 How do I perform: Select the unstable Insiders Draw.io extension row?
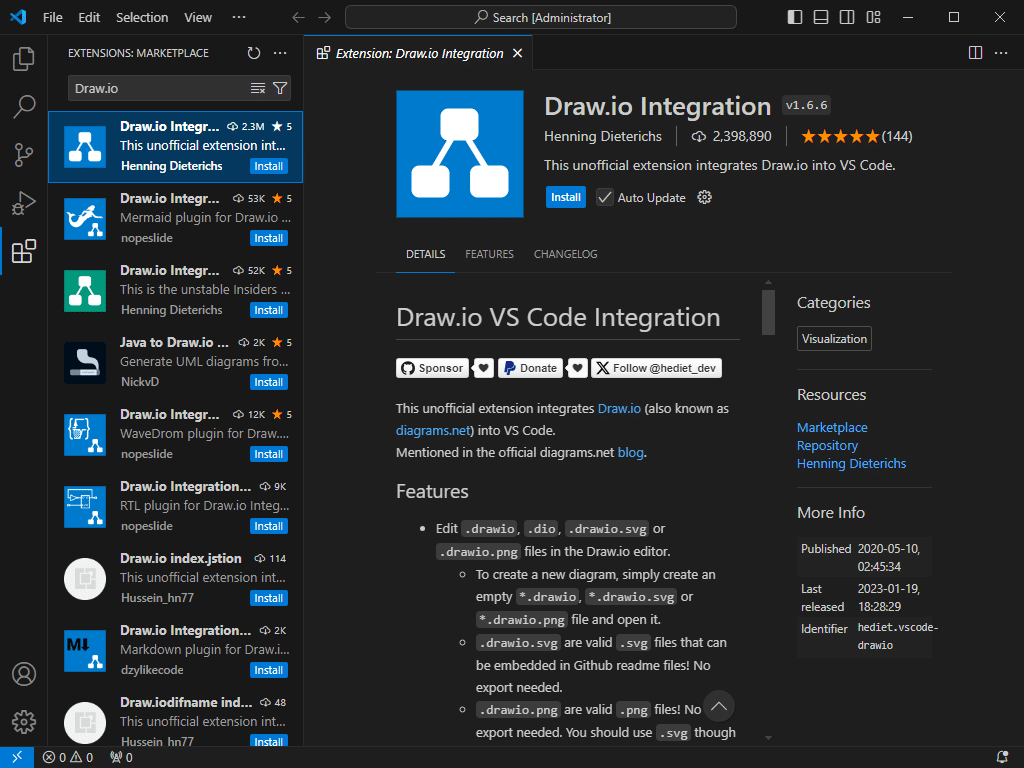click(x=175, y=290)
